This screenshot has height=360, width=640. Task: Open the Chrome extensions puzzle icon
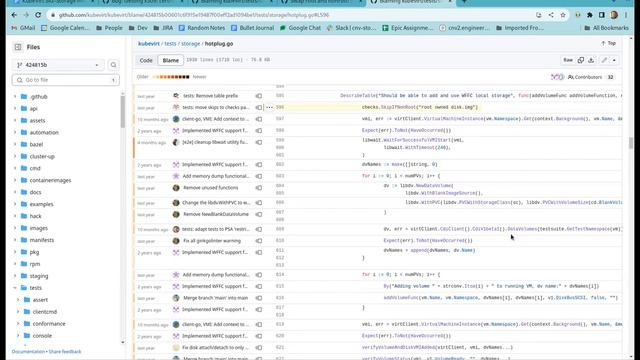tap(589, 15)
